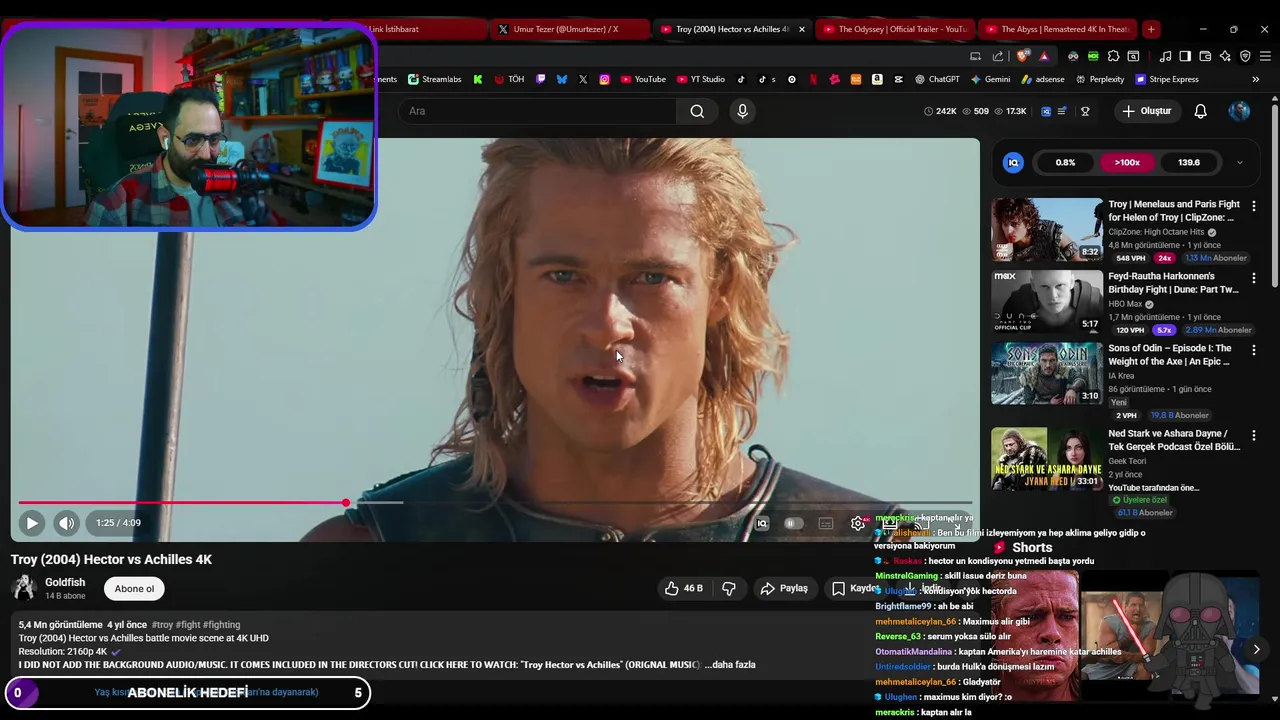Screen dimensions: 1280x720
Task: Subscribe with the Abone ol button
Action: click(134, 588)
